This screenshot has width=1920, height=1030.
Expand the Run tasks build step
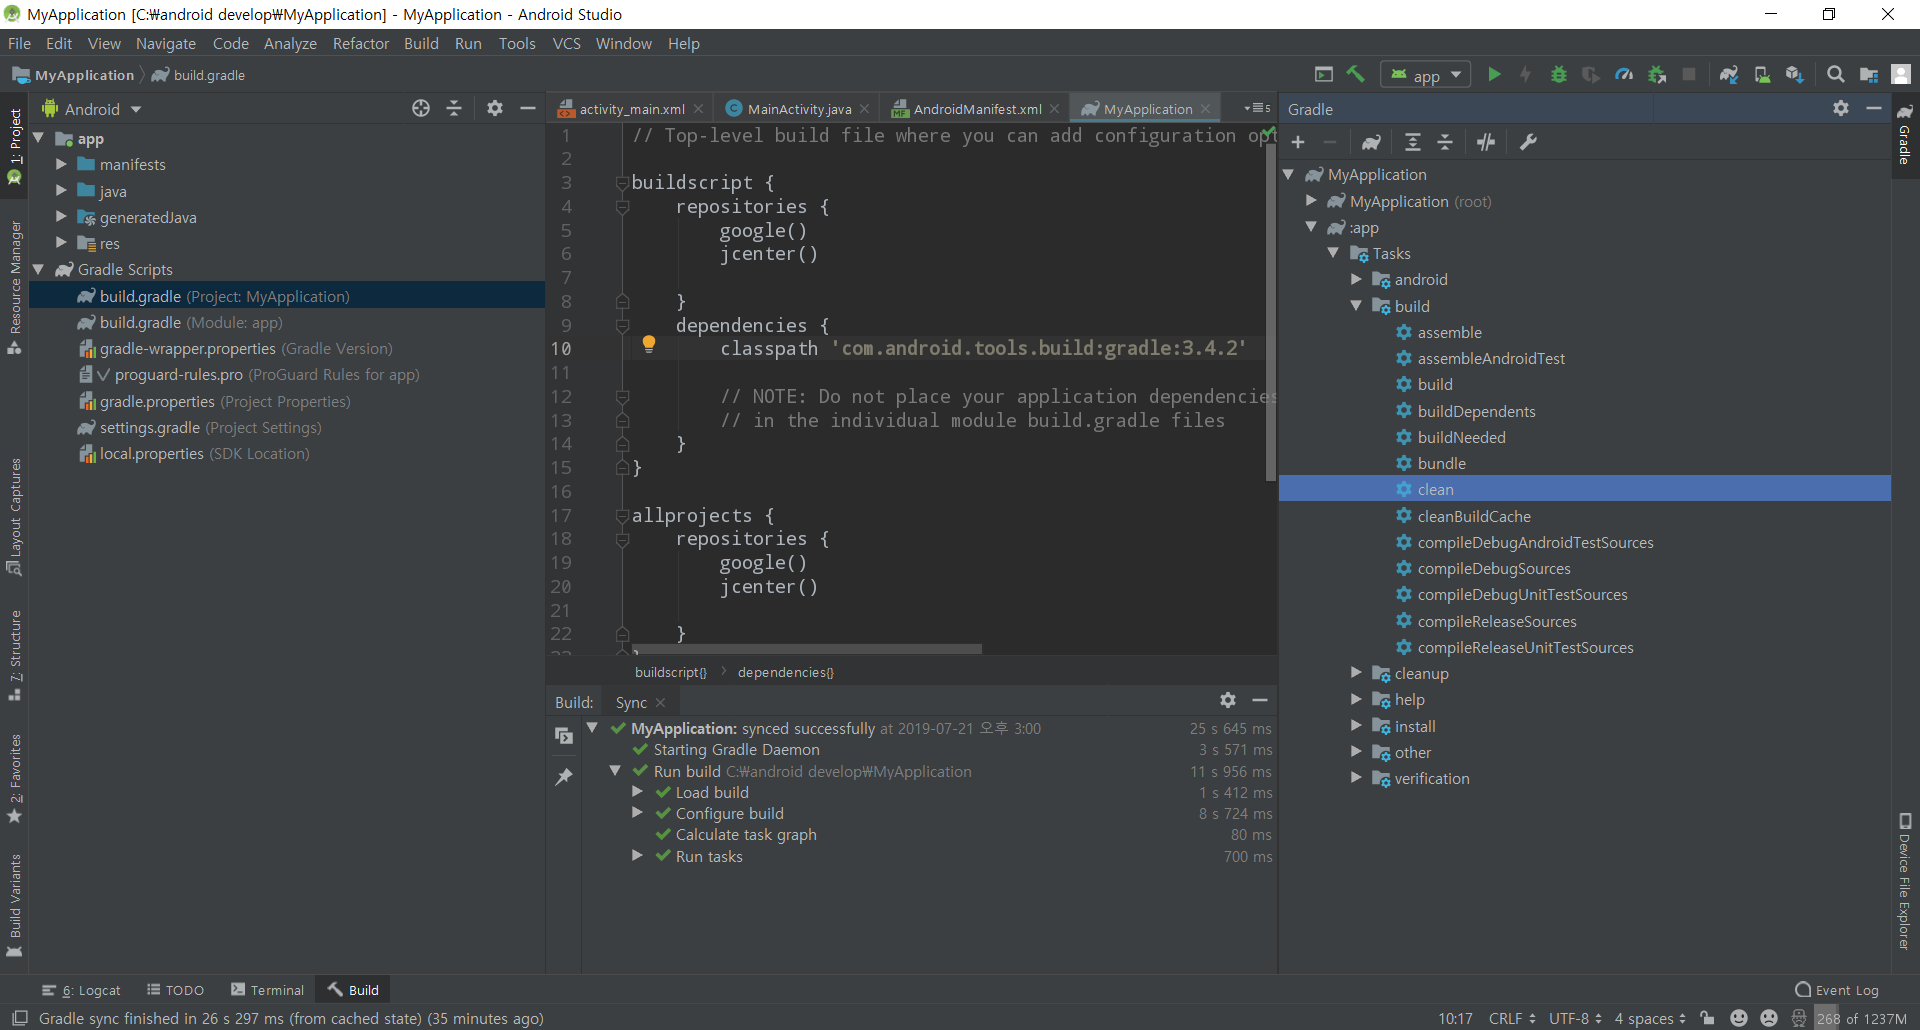pyautogui.click(x=637, y=856)
